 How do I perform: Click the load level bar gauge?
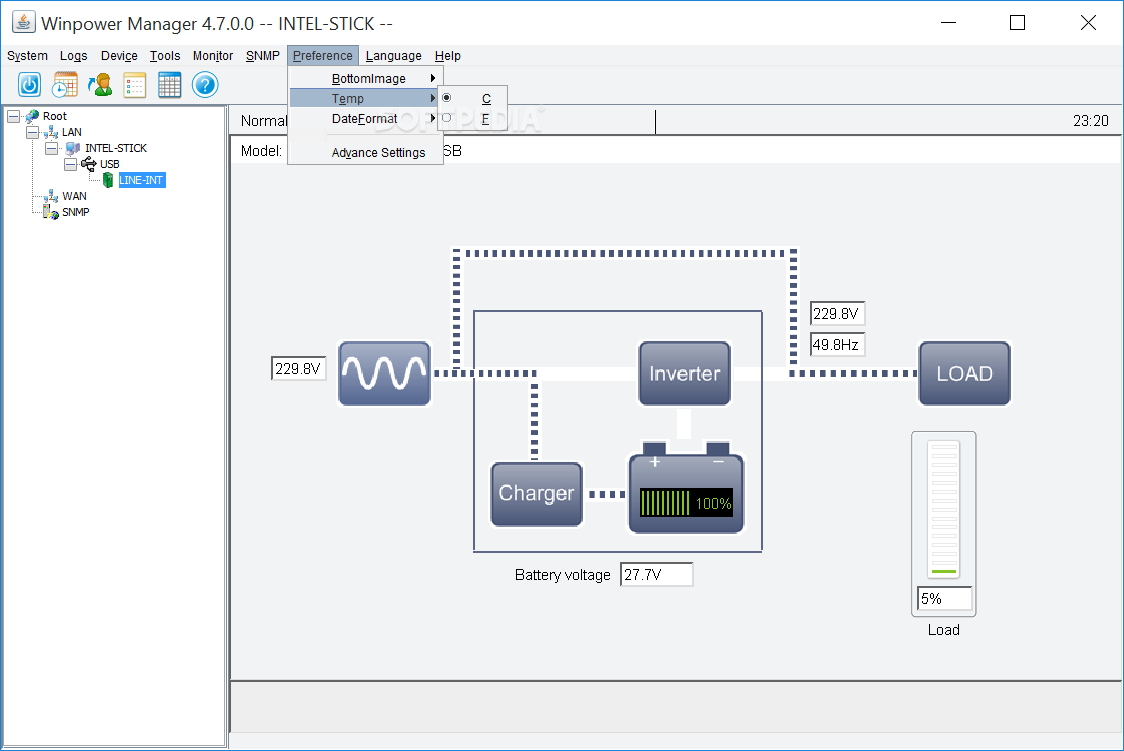coord(943,509)
